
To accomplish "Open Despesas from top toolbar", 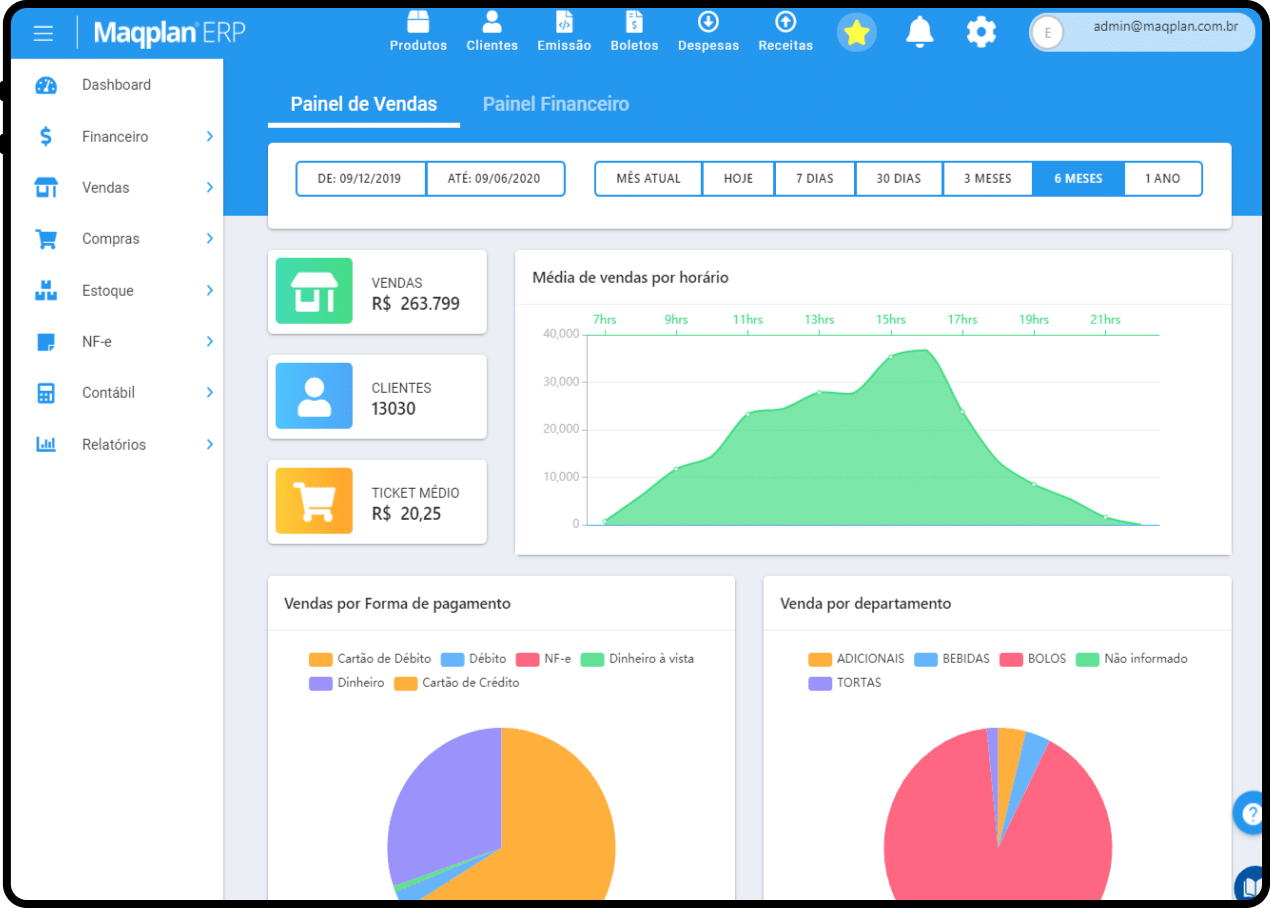I will click(x=708, y=31).
